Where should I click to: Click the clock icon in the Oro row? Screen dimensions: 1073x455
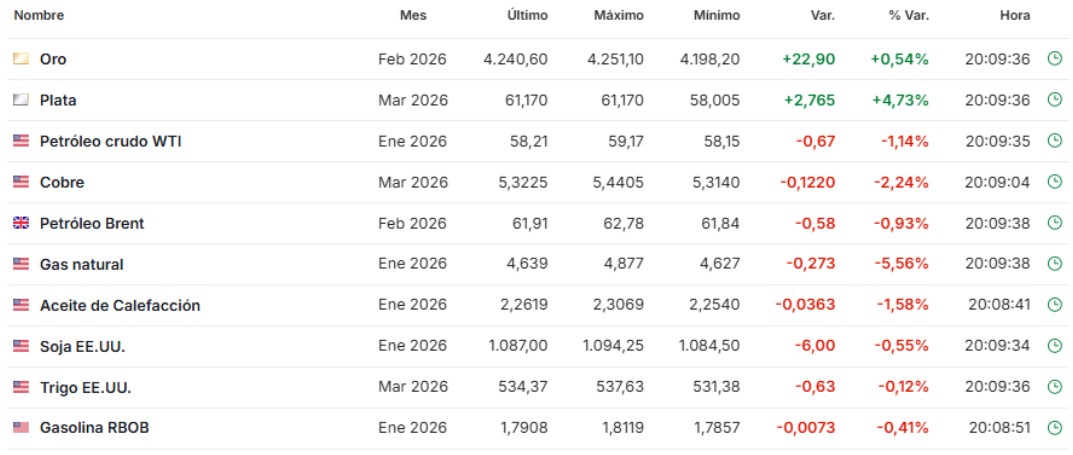[x=1053, y=59]
